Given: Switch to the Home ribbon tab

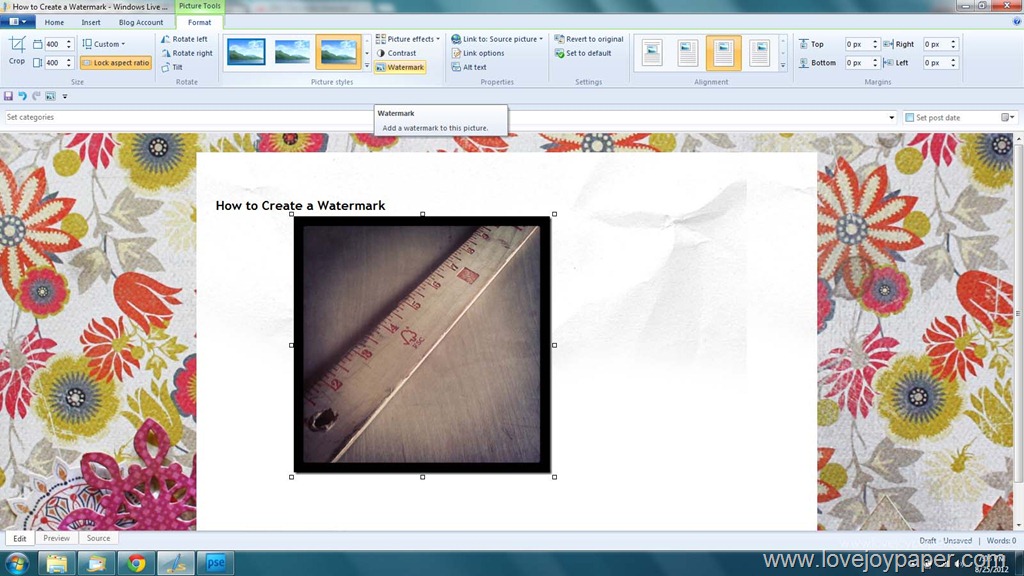Looking at the screenshot, I should (x=54, y=22).
